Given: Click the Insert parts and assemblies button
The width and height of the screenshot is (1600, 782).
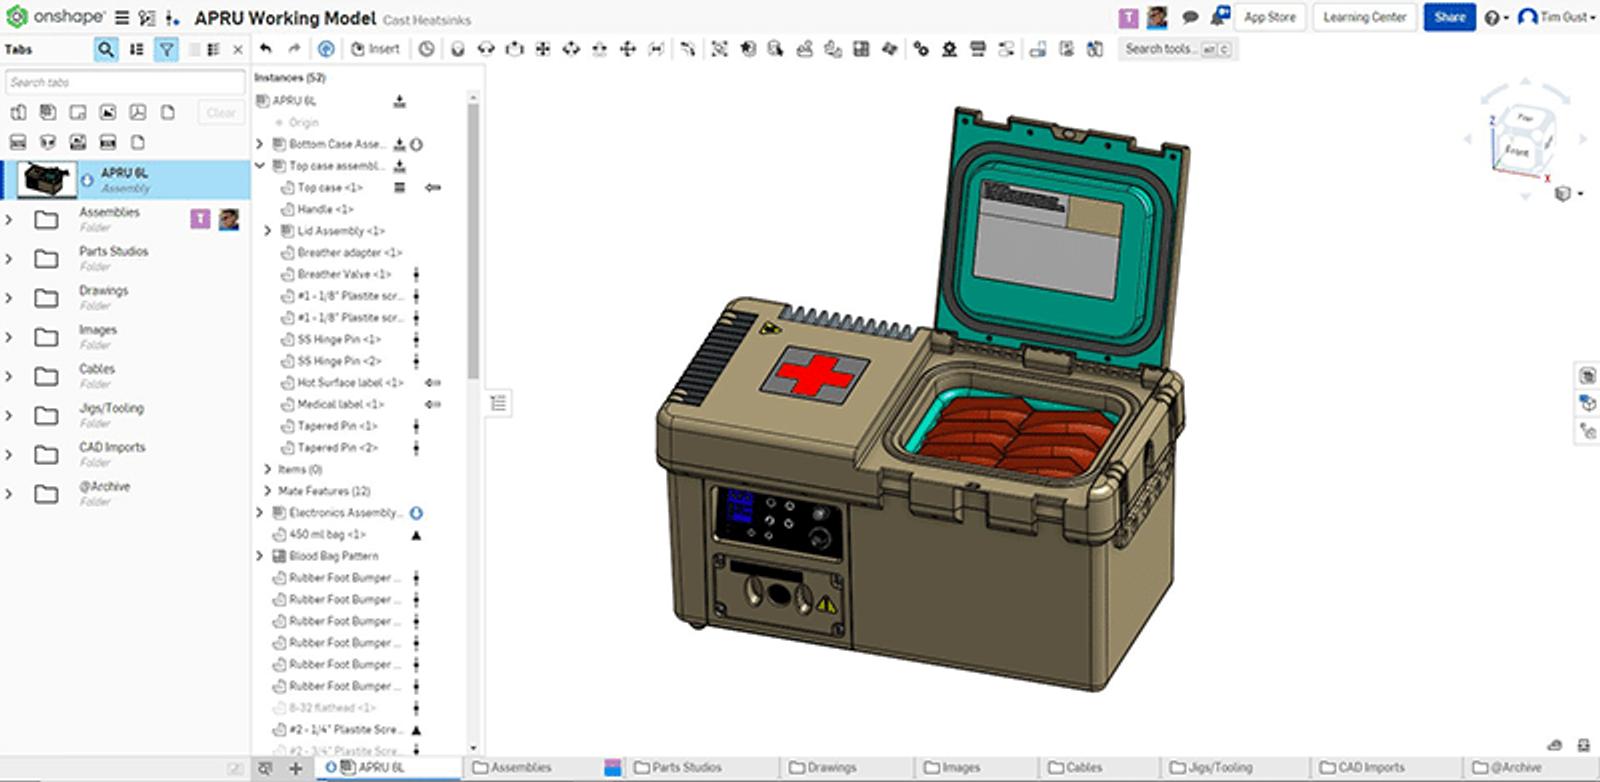Looking at the screenshot, I should tap(375, 48).
